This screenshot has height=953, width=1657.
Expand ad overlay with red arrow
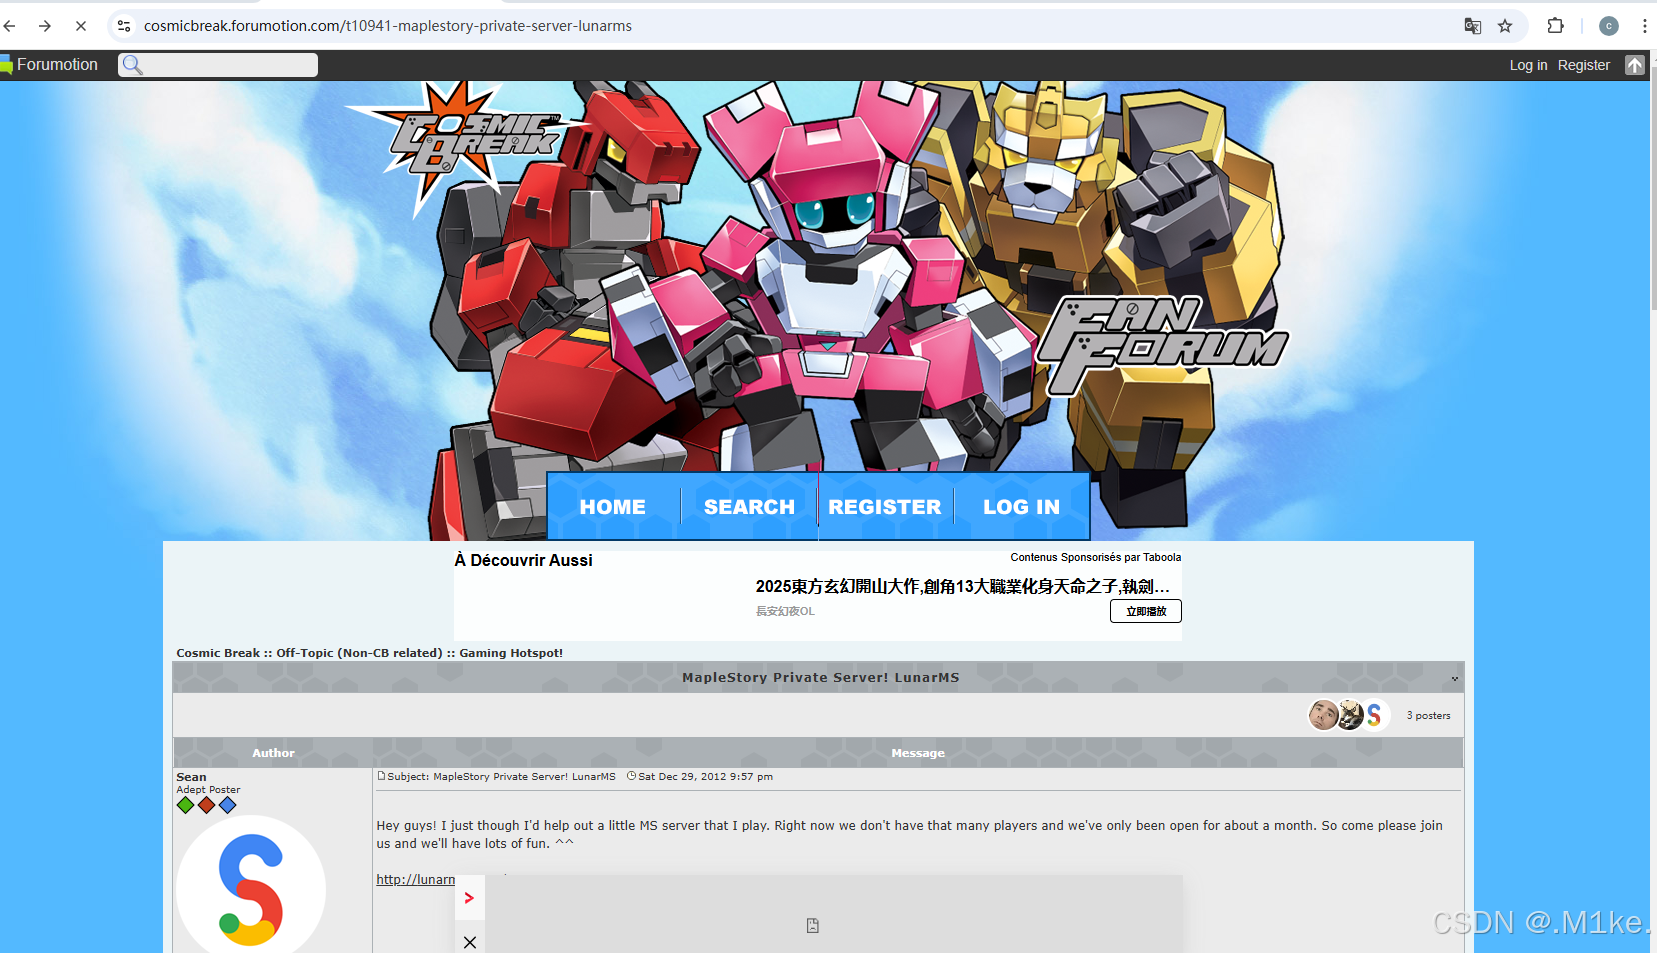469,898
